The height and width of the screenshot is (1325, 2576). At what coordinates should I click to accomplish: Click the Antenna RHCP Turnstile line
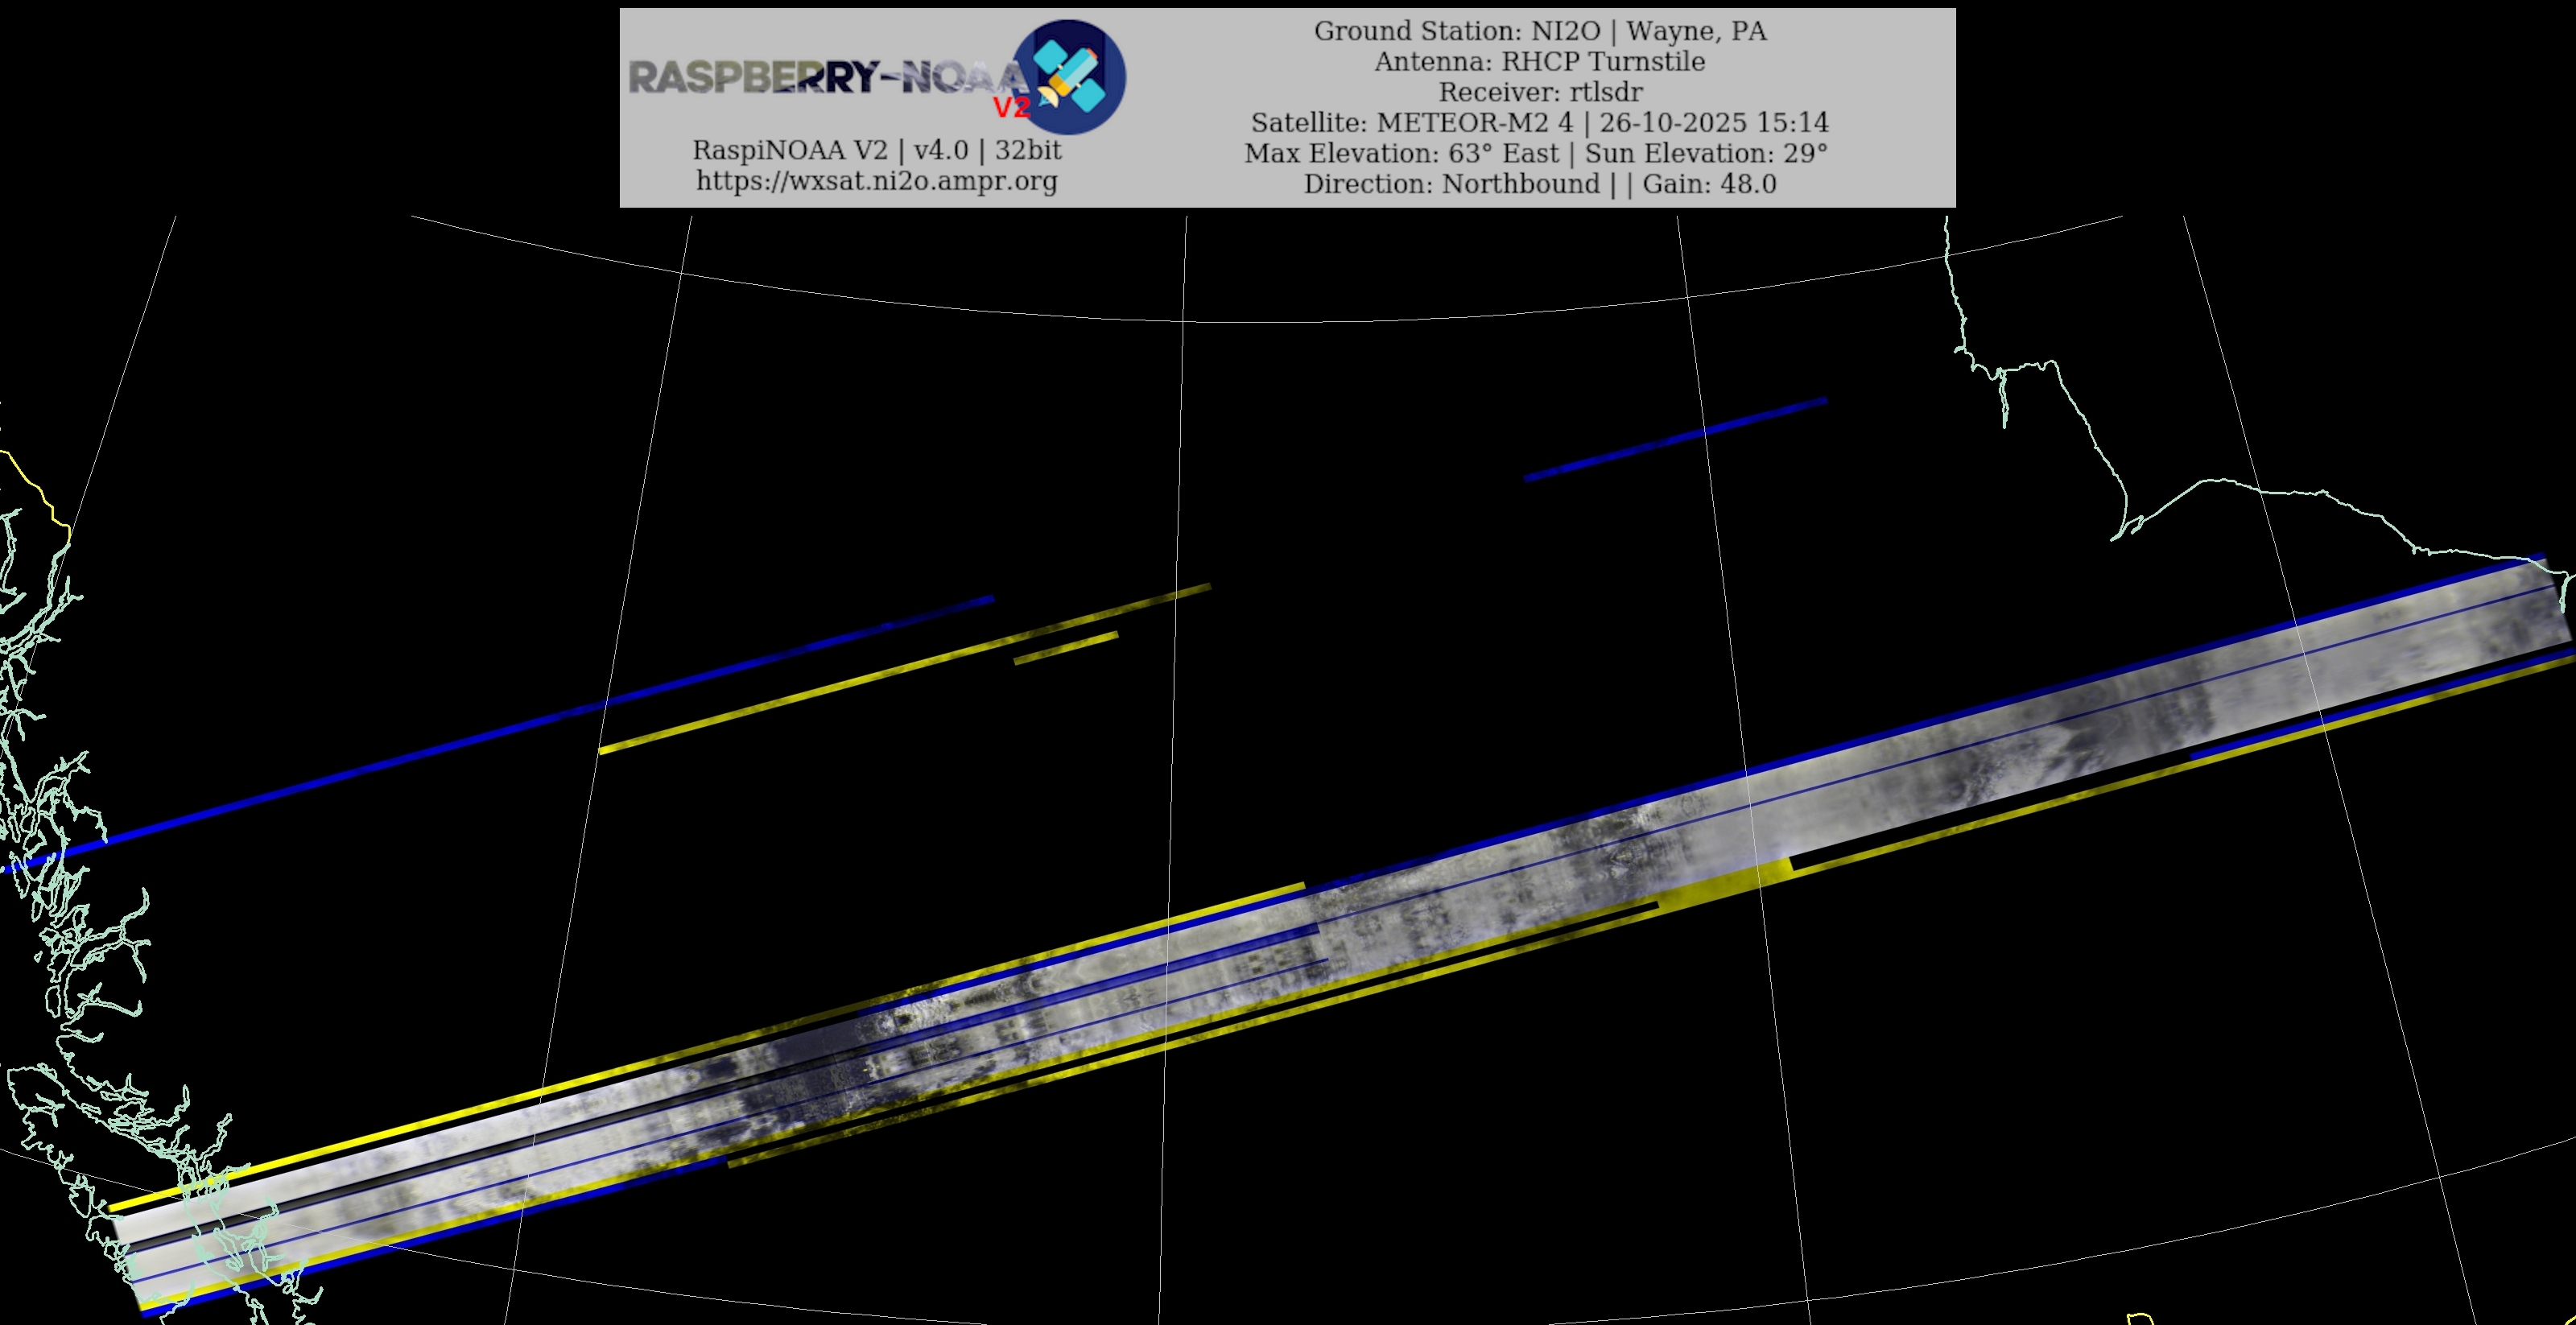coord(1539,61)
